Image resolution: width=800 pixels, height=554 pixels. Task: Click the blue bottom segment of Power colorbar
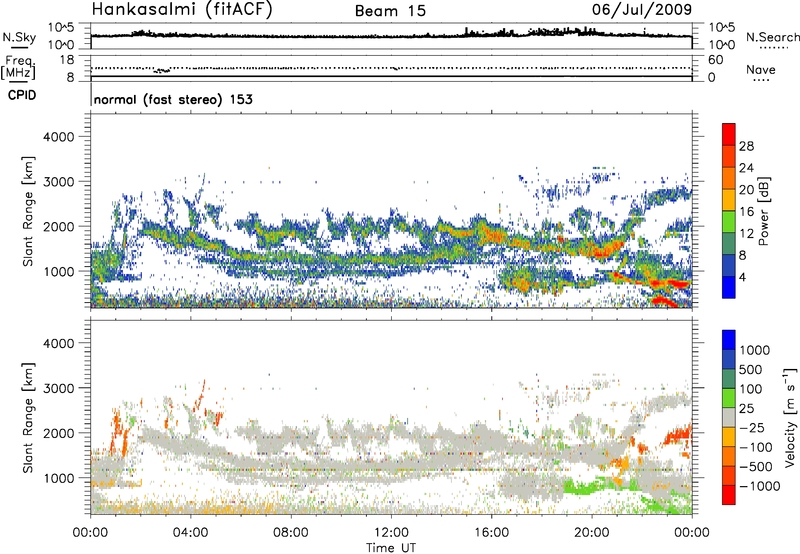(729, 287)
